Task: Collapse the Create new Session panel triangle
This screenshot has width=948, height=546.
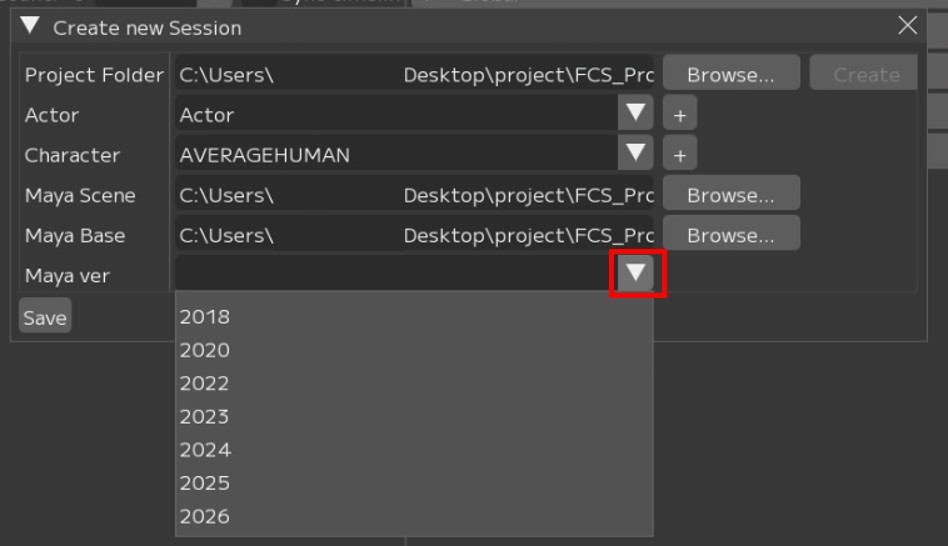Action: [x=30, y=27]
